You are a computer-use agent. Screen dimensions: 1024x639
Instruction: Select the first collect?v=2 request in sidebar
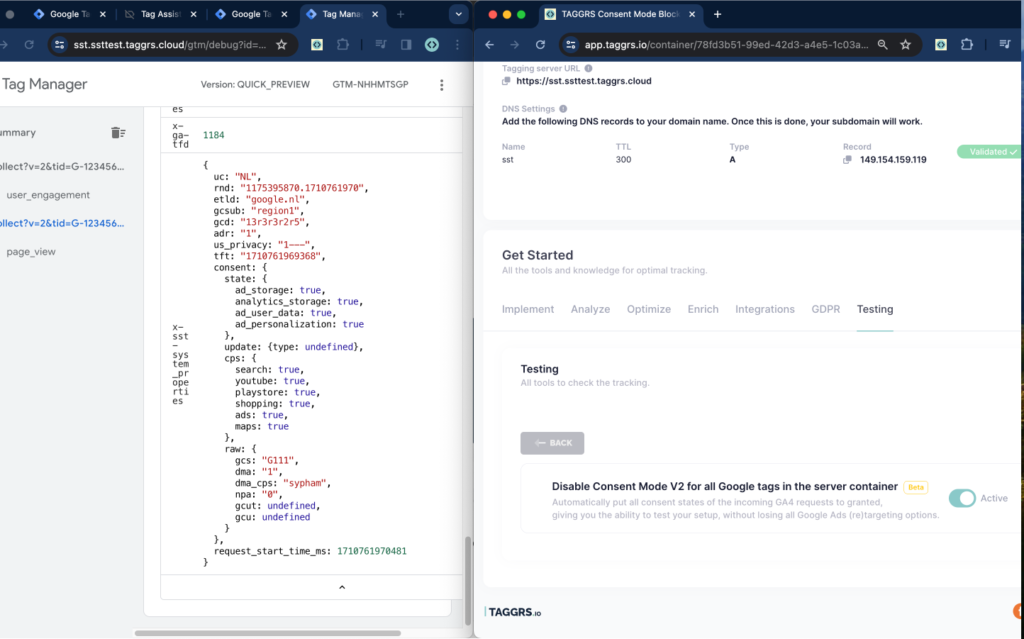tap(62, 167)
